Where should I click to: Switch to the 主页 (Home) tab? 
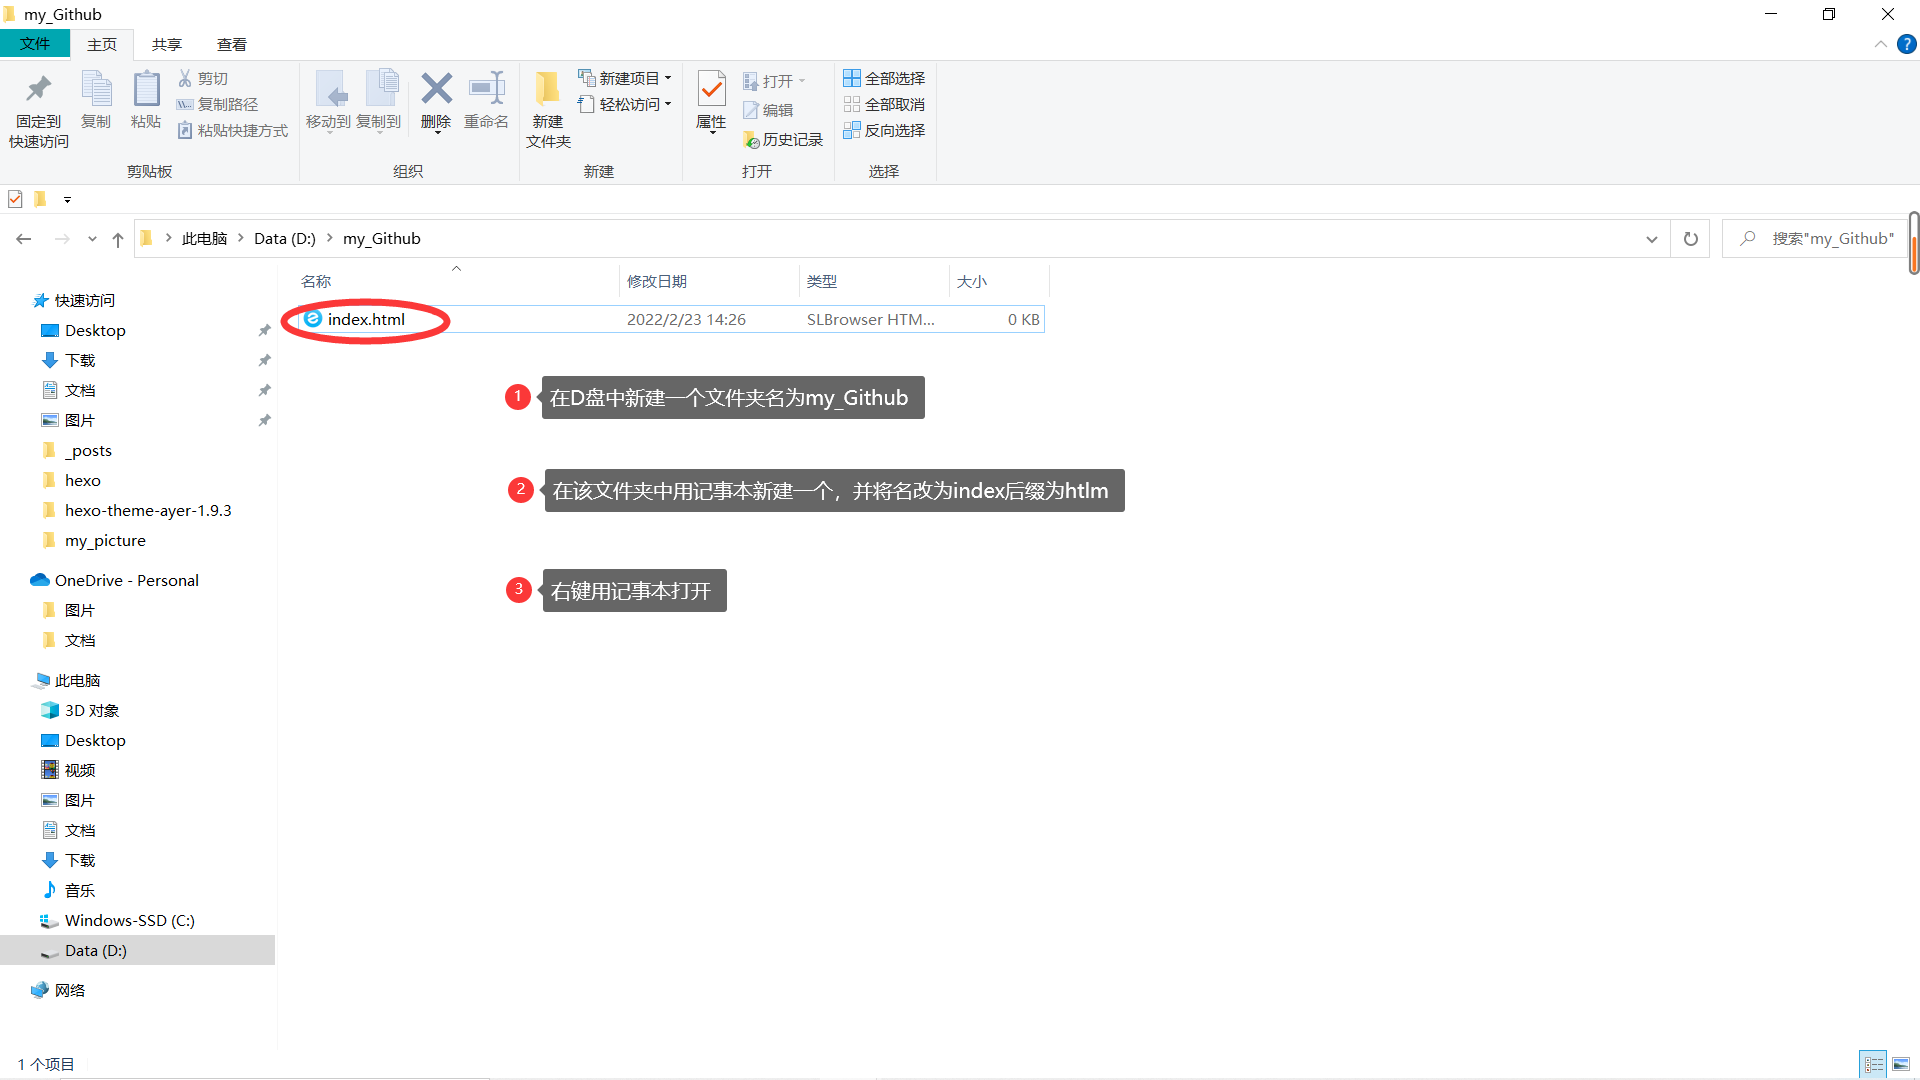[102, 44]
